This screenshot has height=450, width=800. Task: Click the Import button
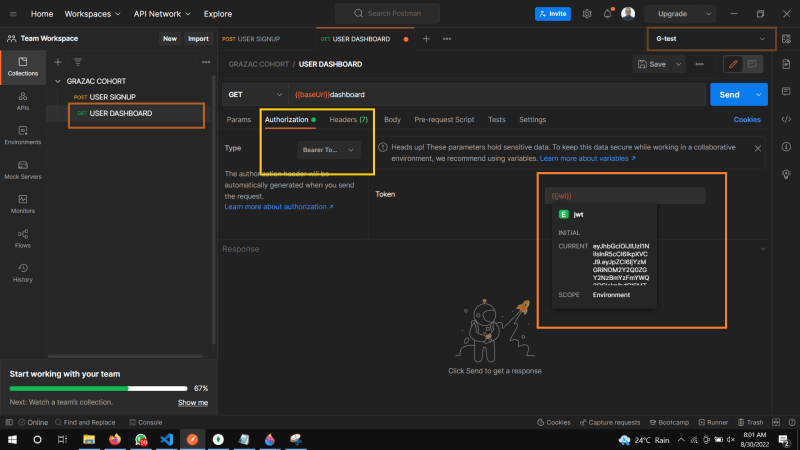point(198,39)
